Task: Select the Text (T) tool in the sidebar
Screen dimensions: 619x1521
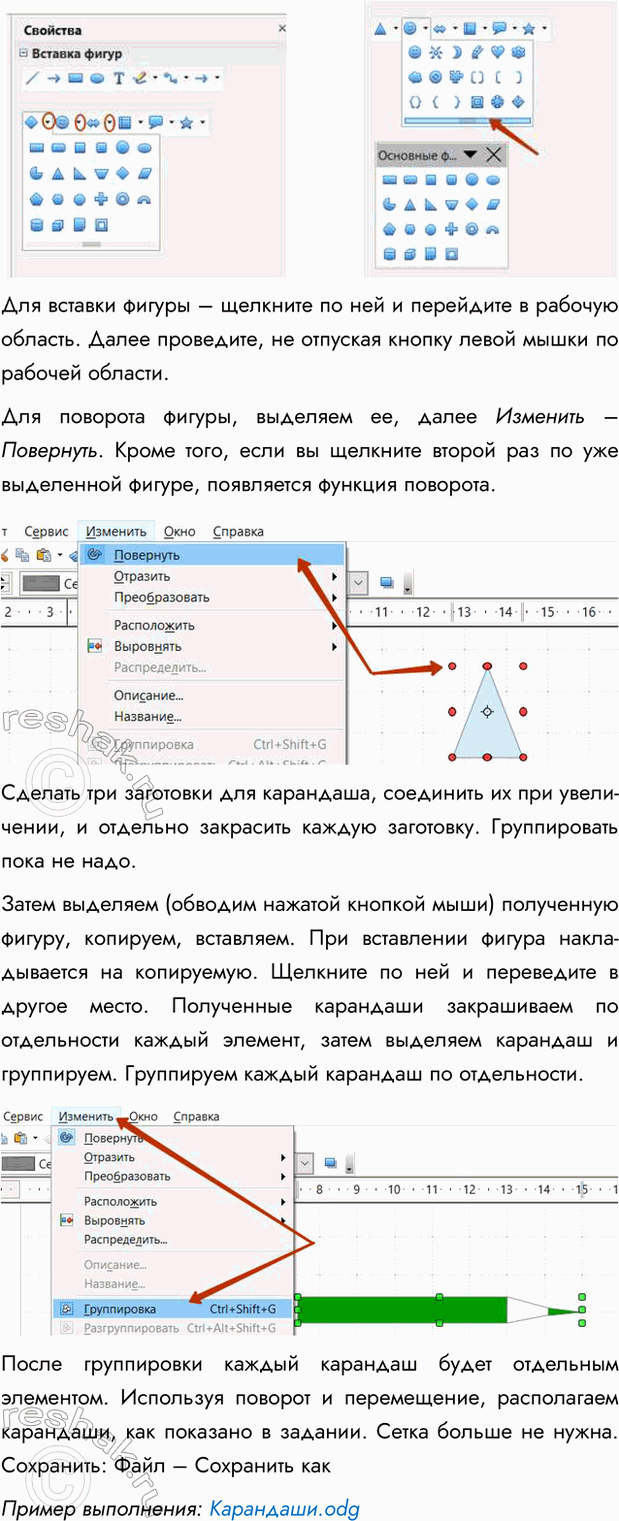Action: 118,78
